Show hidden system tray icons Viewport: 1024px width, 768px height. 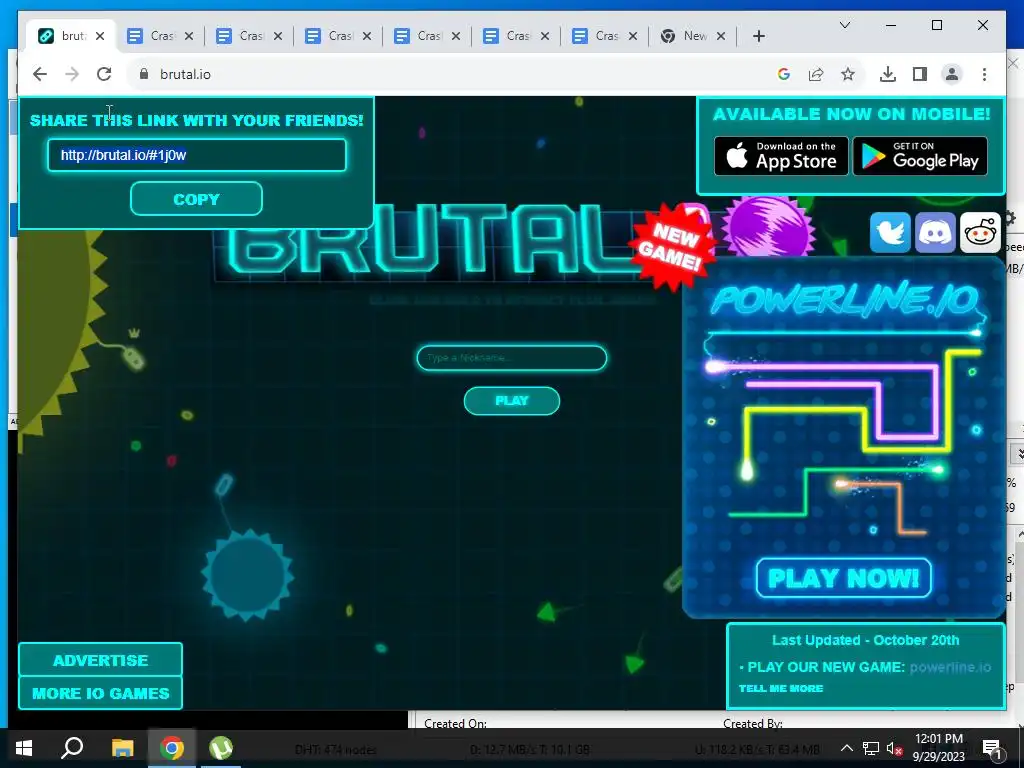click(x=846, y=748)
